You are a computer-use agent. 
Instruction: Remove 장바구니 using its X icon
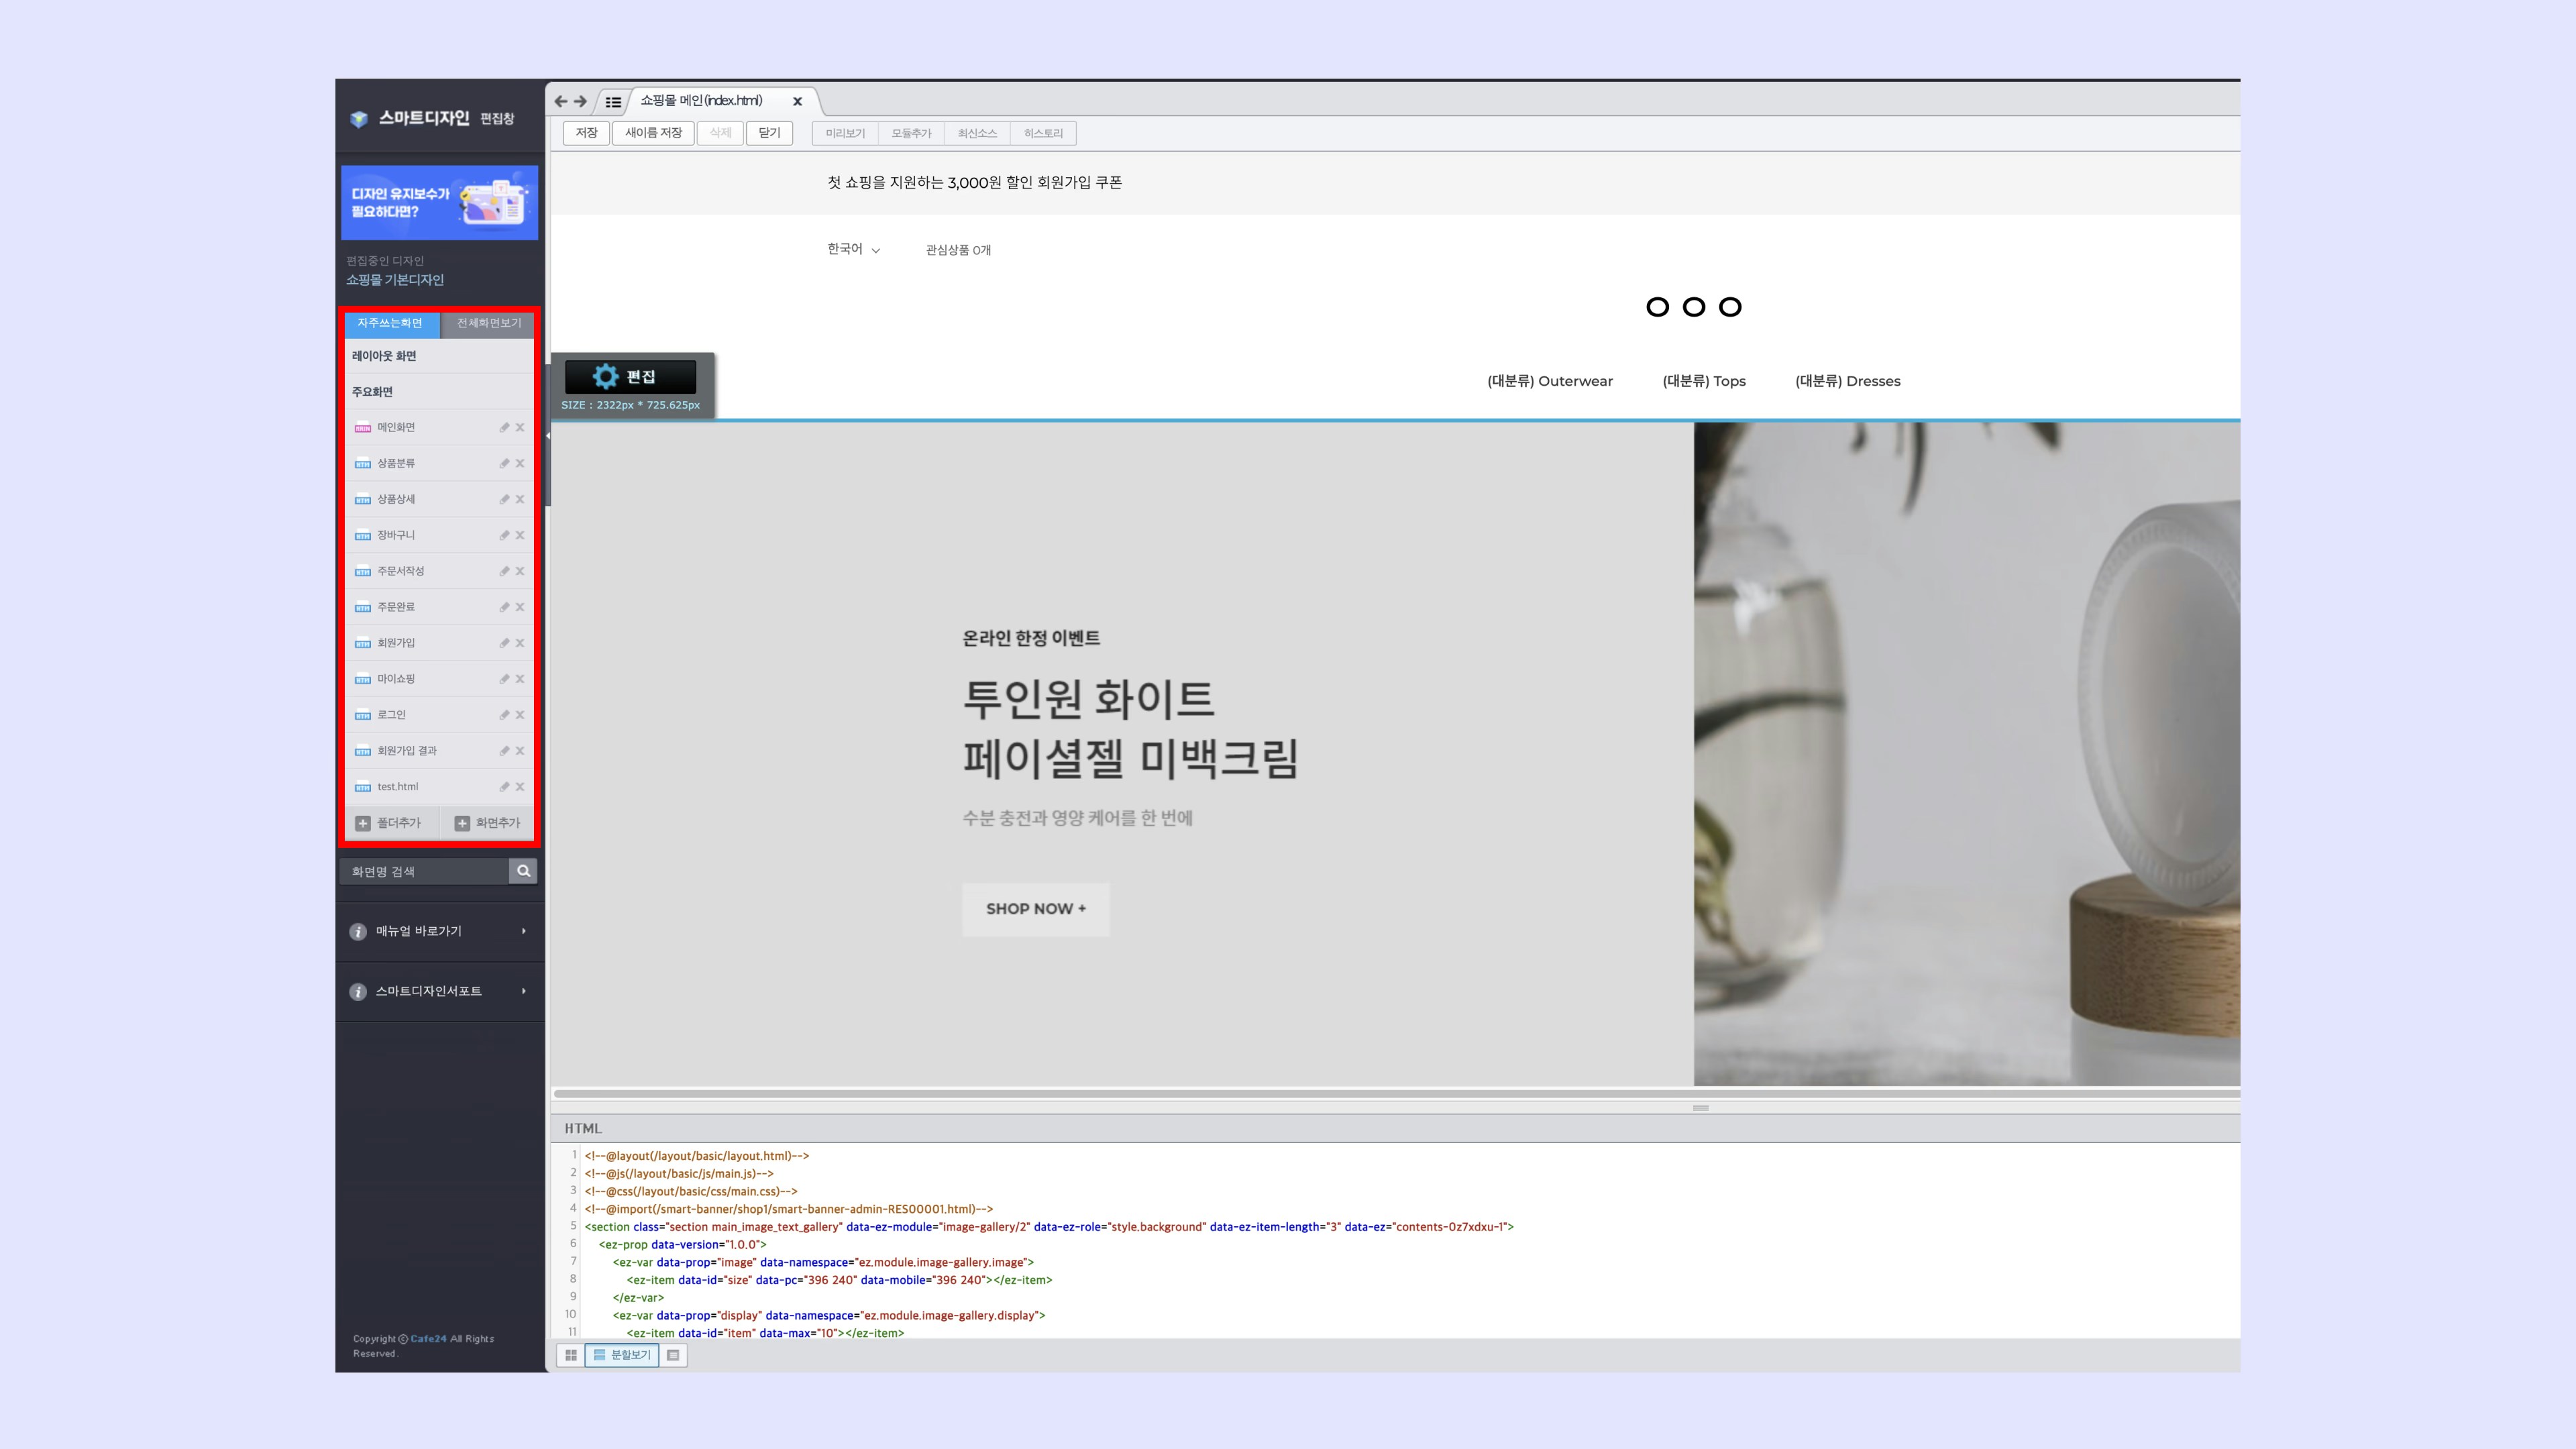point(520,535)
